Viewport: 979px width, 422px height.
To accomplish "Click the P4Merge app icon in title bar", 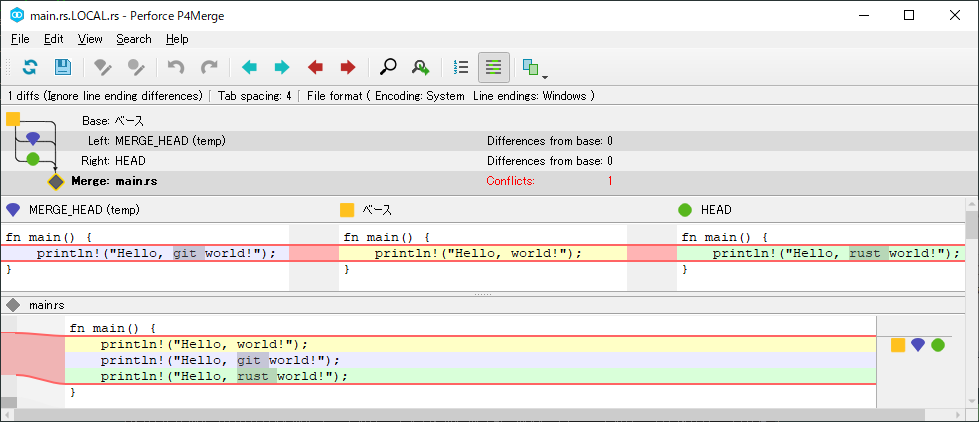I will [x=17, y=16].
